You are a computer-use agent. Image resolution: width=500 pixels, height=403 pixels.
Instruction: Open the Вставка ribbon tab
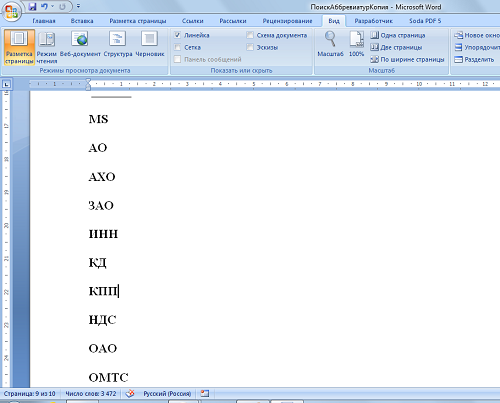82,21
